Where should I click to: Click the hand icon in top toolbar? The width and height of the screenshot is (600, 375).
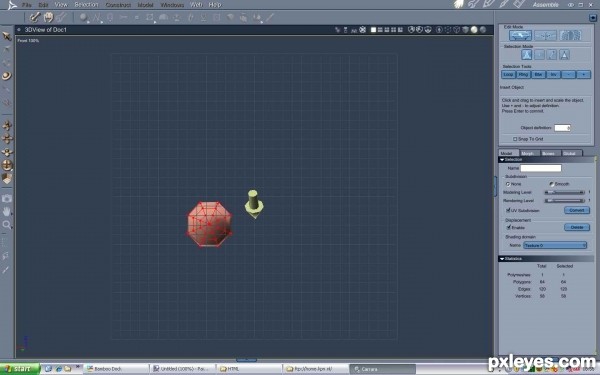48,17
